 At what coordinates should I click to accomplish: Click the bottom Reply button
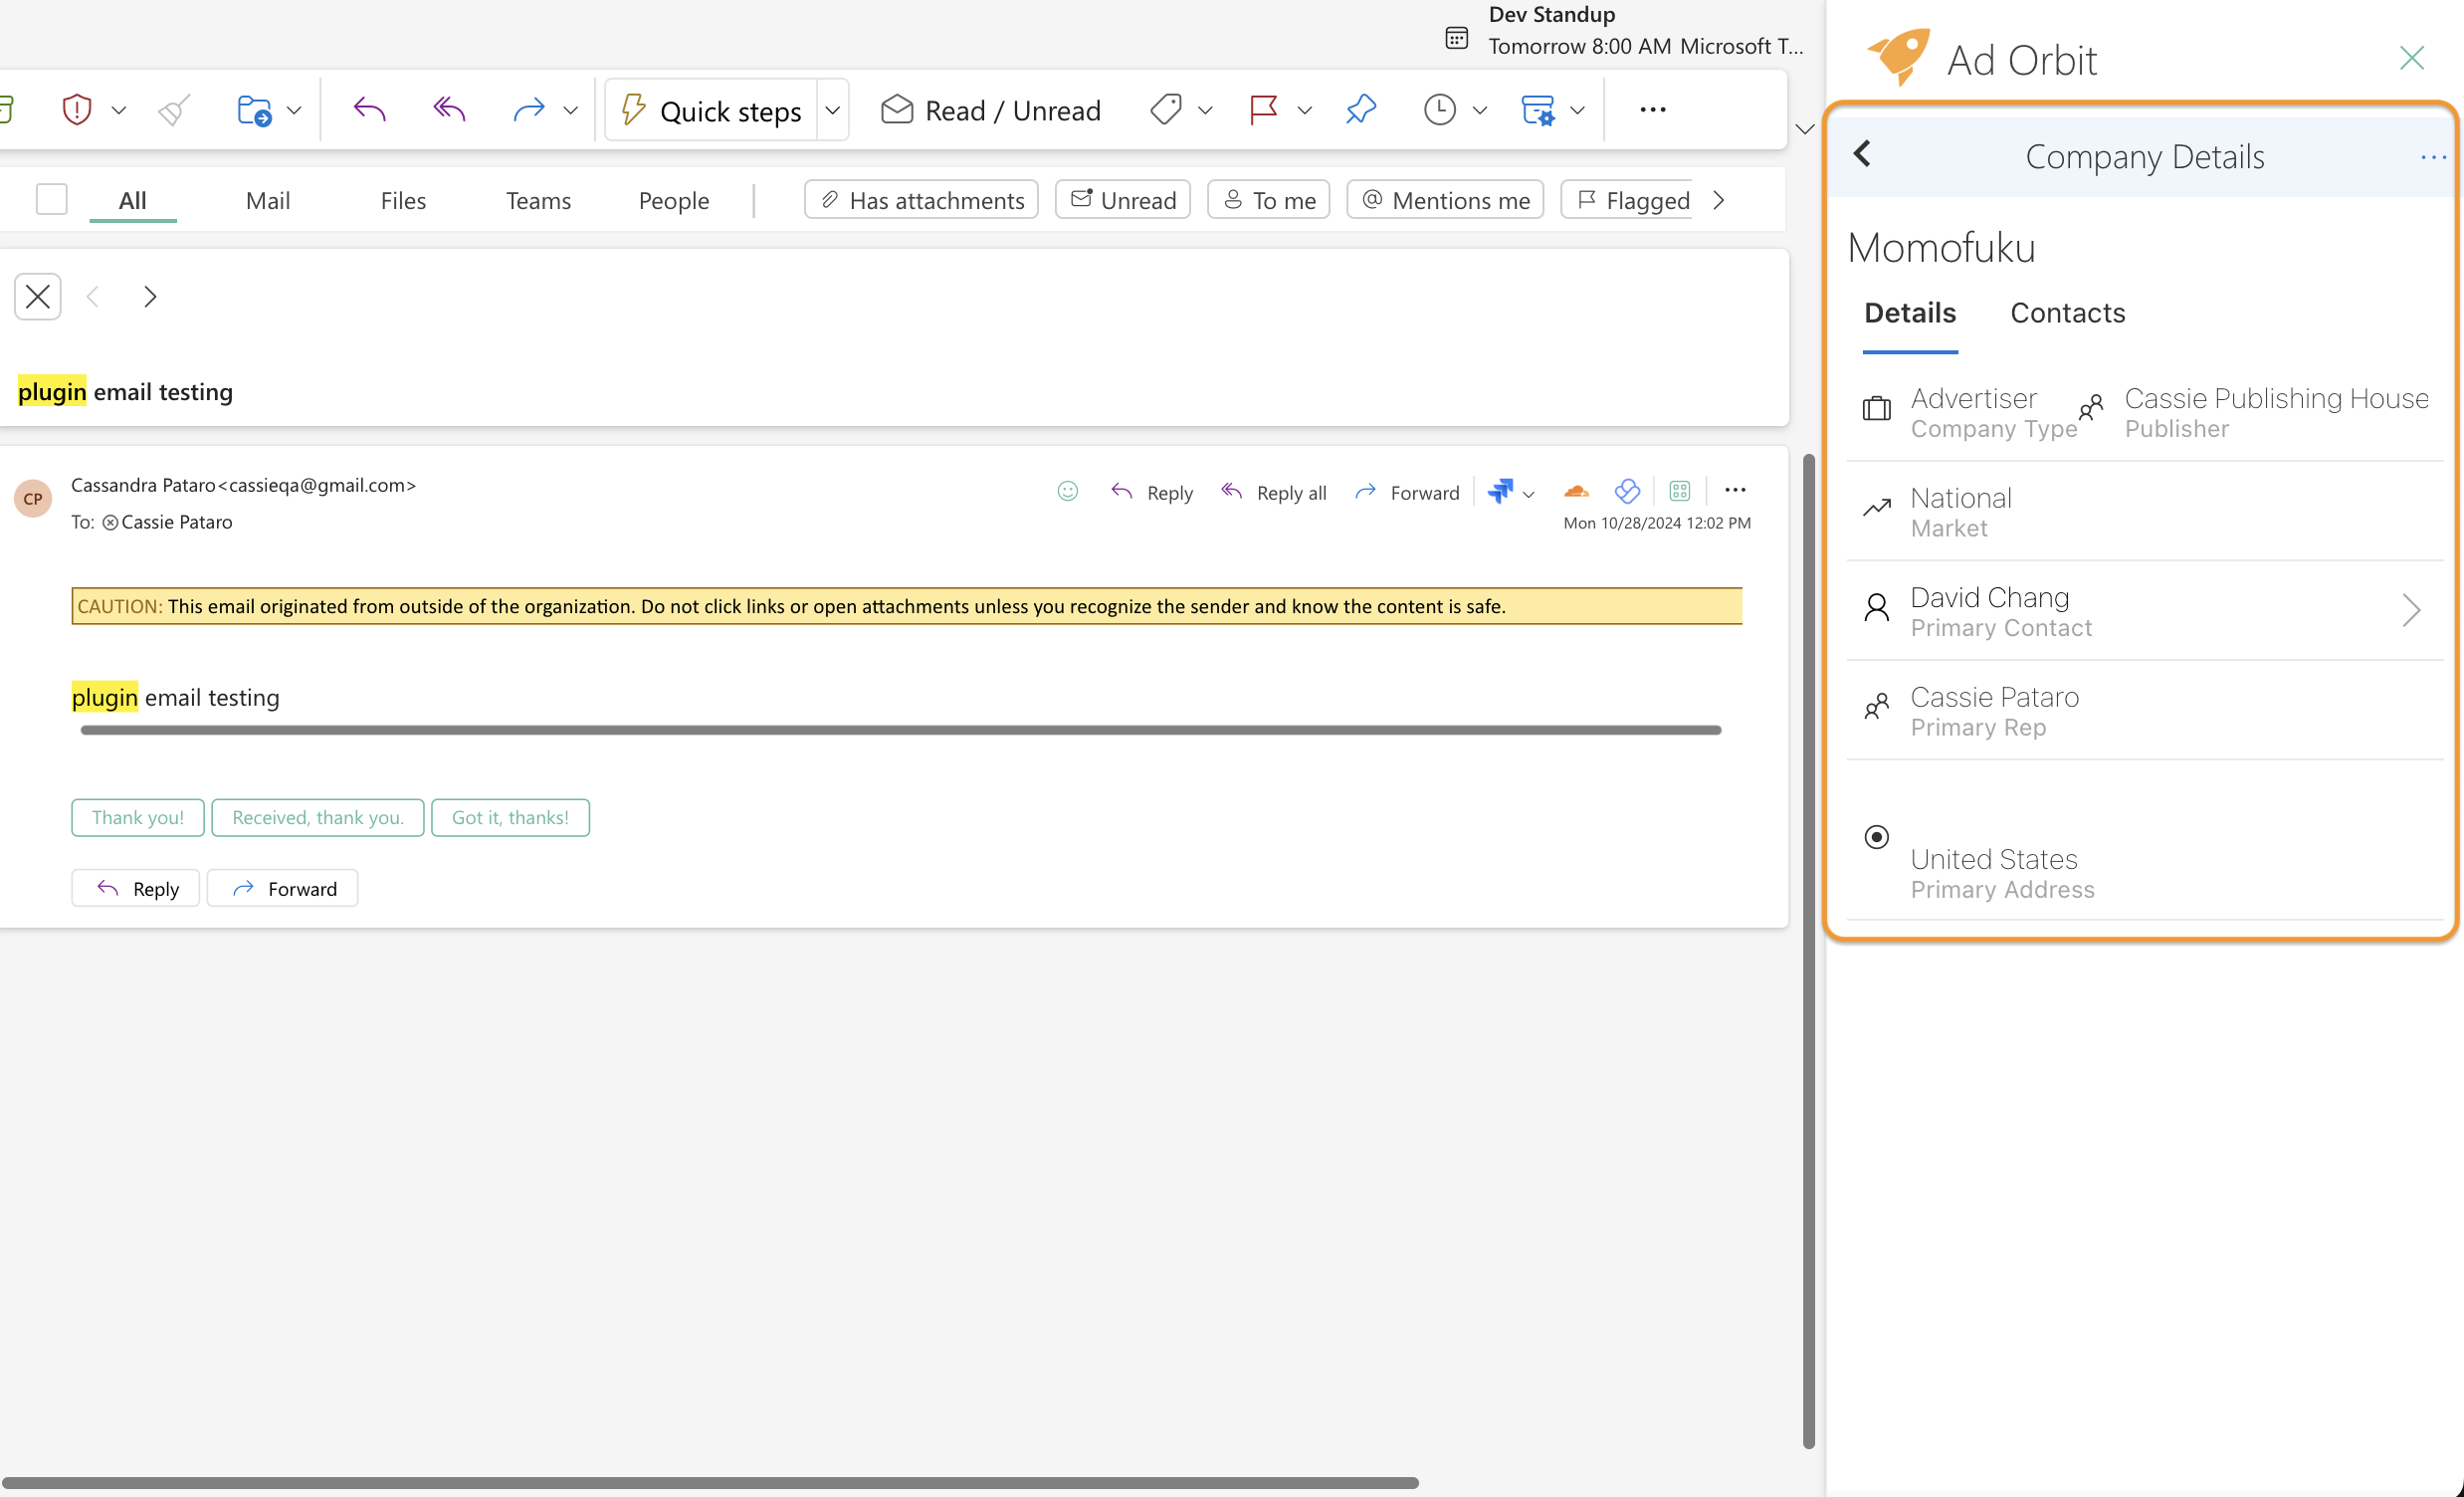[136, 888]
